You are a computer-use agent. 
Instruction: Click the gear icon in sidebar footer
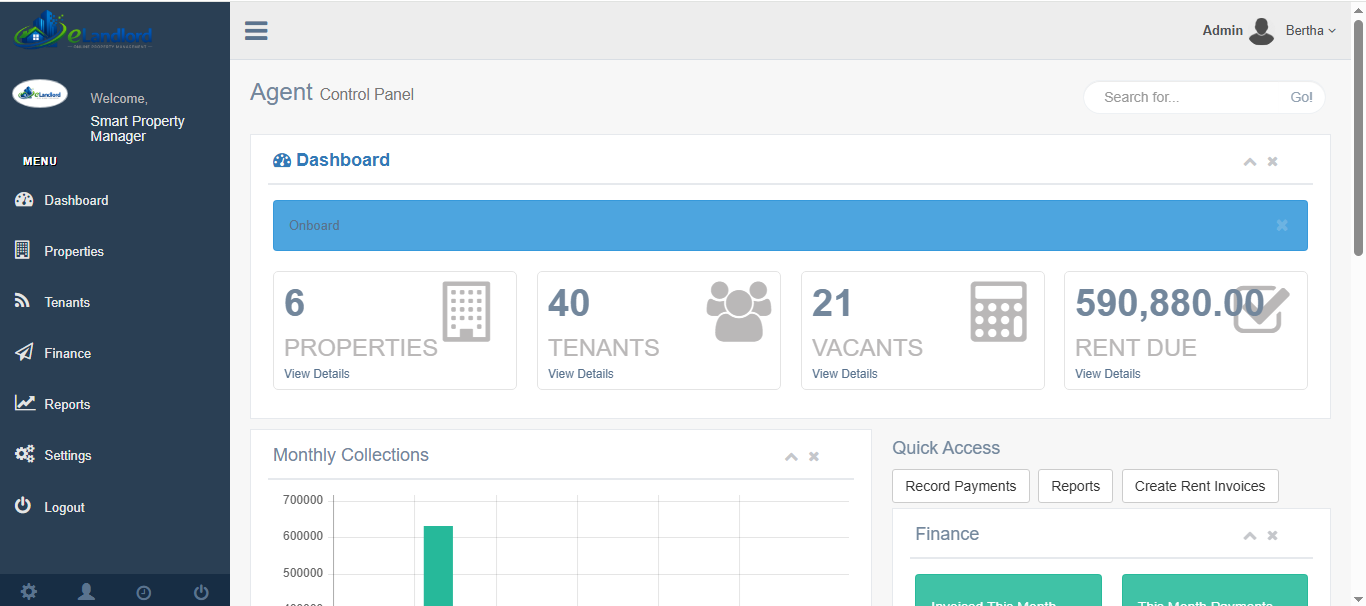click(x=29, y=592)
